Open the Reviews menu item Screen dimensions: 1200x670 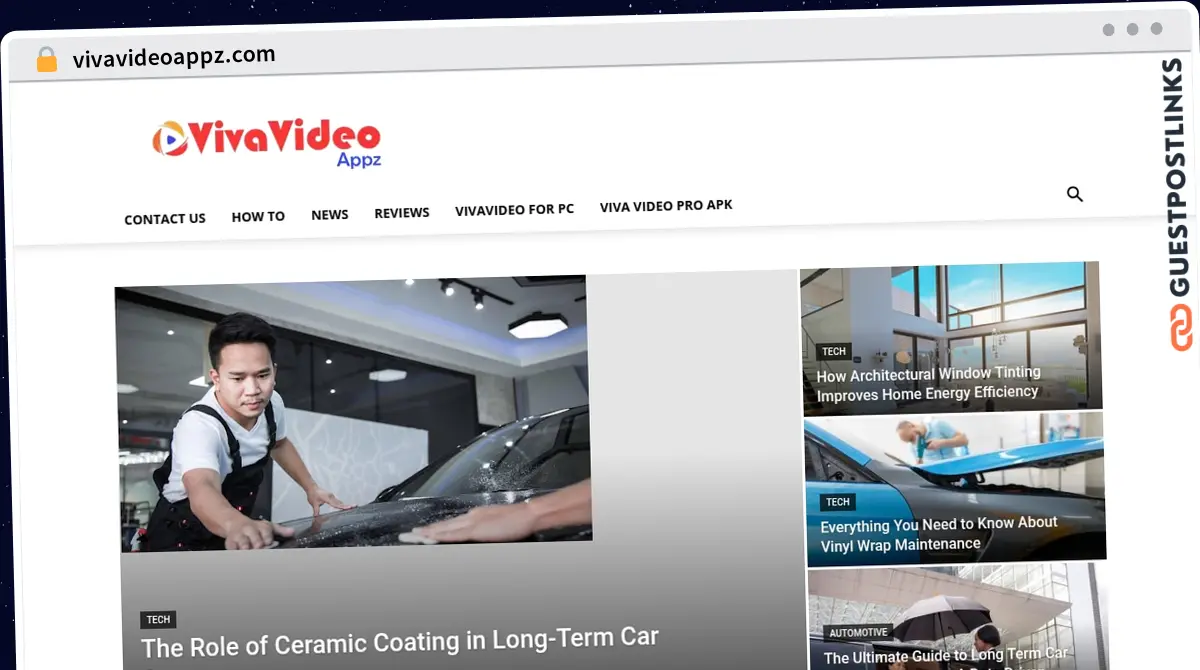(x=402, y=212)
